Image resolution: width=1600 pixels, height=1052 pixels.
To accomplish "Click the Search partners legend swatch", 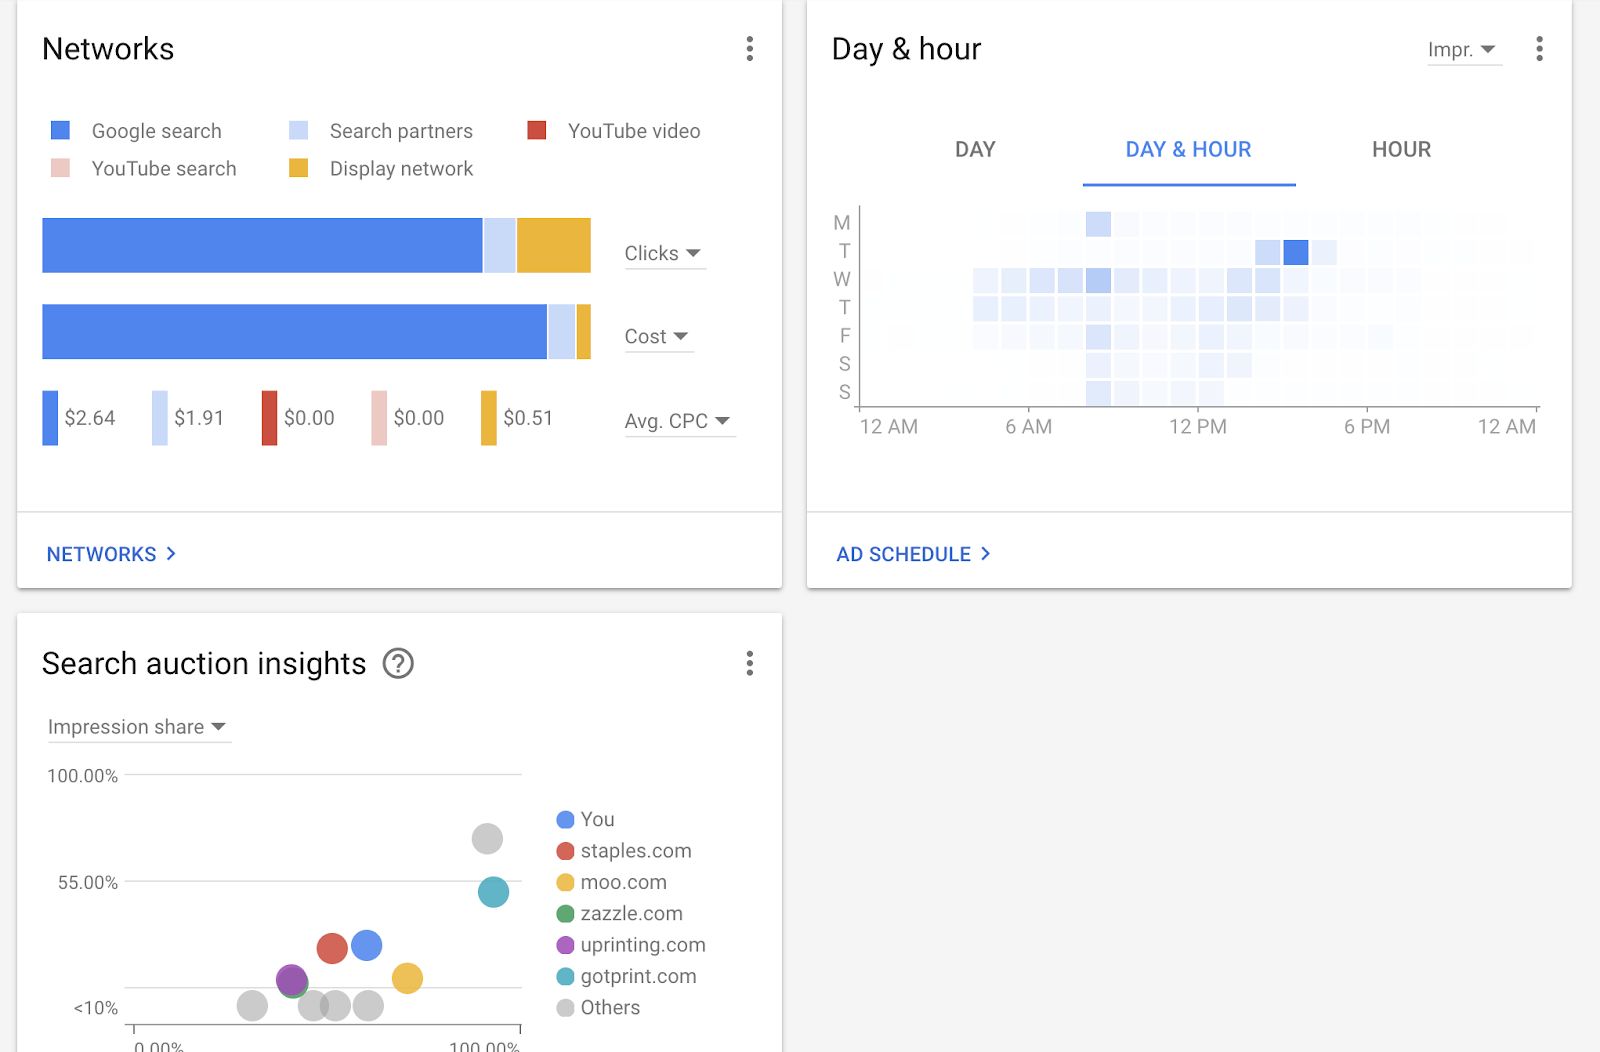I will [x=298, y=130].
